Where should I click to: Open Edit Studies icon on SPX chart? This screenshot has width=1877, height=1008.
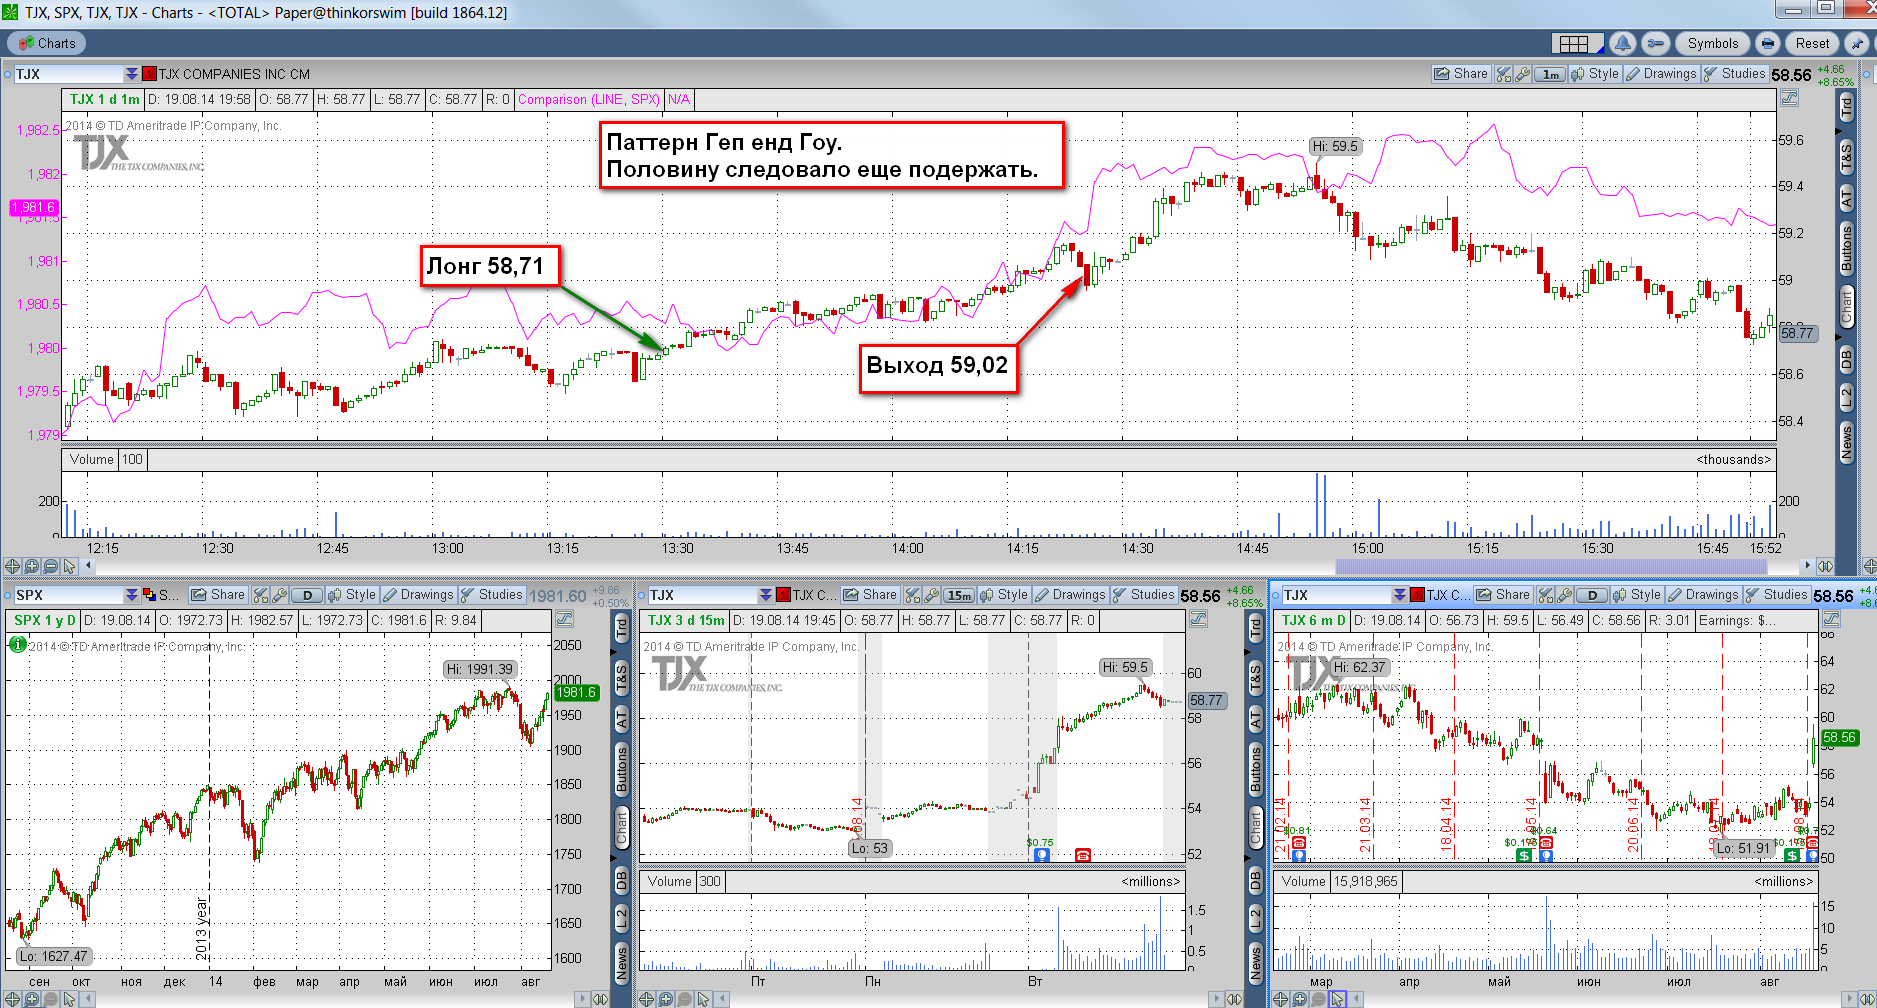[260, 595]
